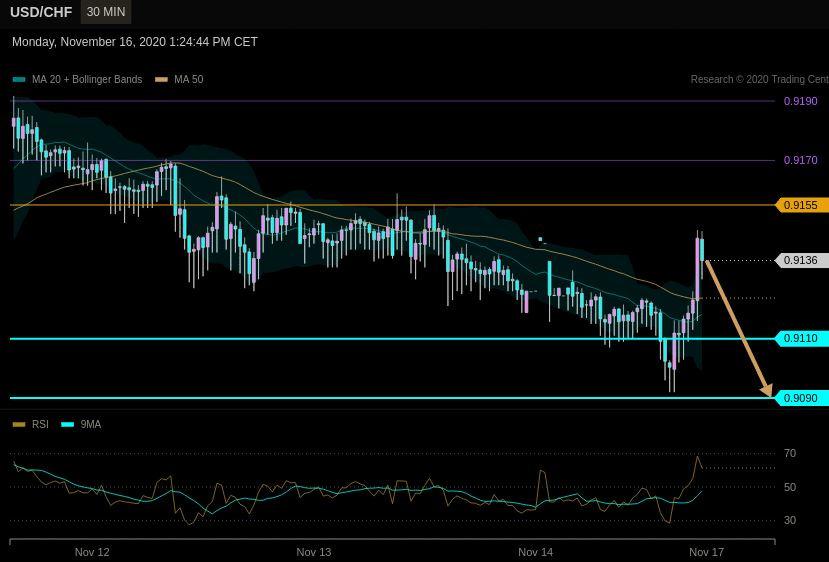Click the 30 MIN timeframe button
The width and height of the screenshot is (829, 562).
click(x=106, y=12)
